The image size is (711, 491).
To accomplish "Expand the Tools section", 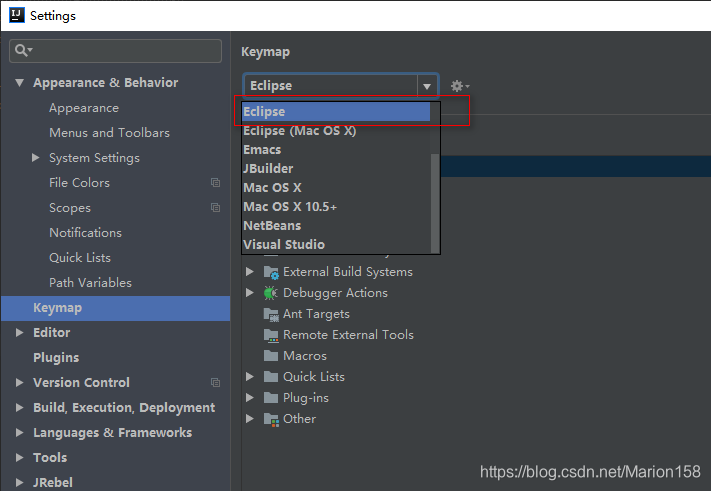I will coord(19,457).
